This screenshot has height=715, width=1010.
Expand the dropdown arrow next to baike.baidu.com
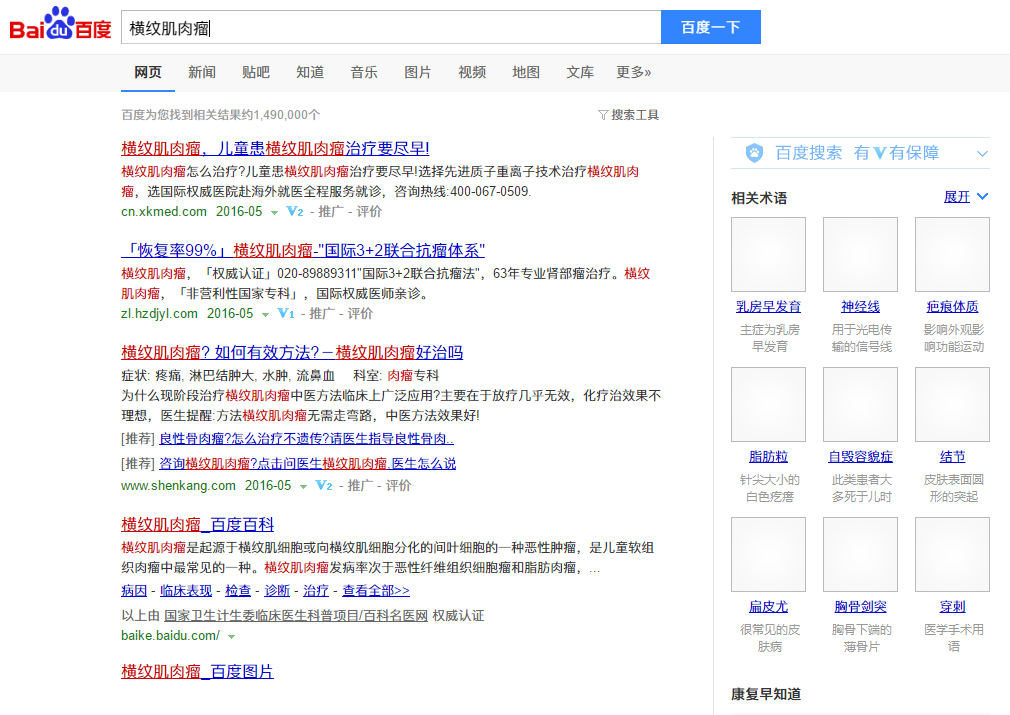coord(232,637)
